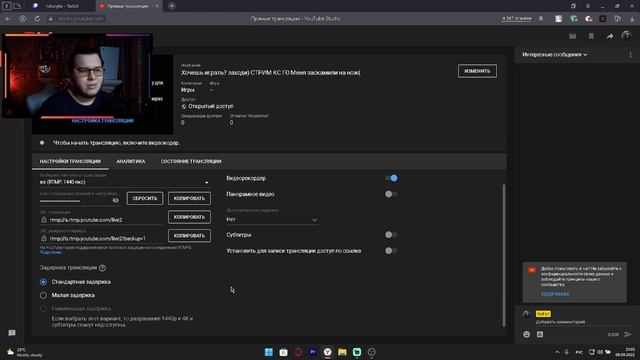Reveal the hidden stream key with eye icon

pos(116,200)
